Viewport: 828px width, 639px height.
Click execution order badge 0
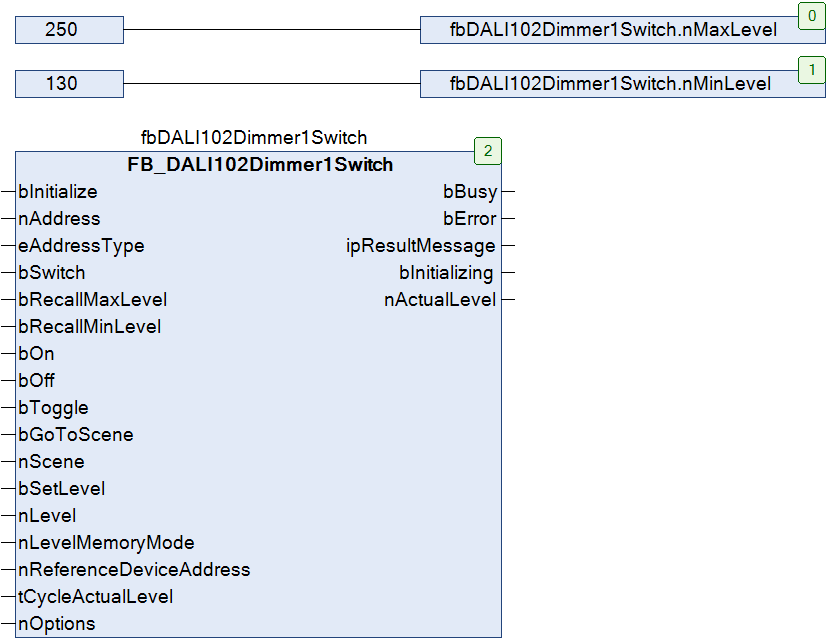coord(812,16)
